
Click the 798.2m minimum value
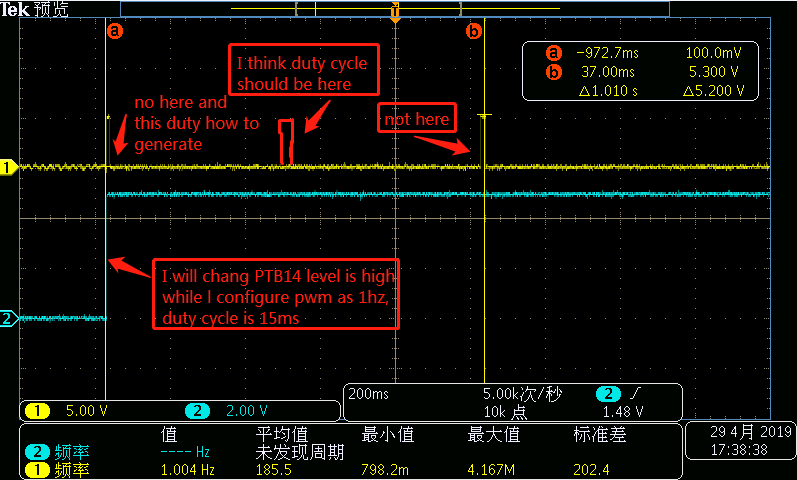click(385, 470)
